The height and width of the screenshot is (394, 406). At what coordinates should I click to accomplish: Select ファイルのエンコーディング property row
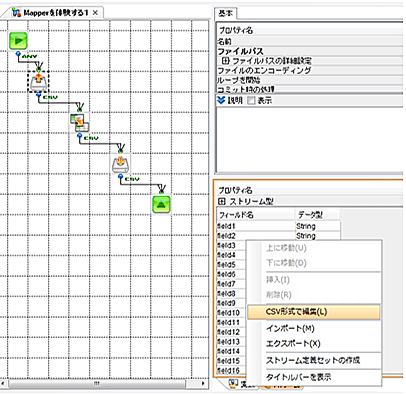click(x=310, y=70)
